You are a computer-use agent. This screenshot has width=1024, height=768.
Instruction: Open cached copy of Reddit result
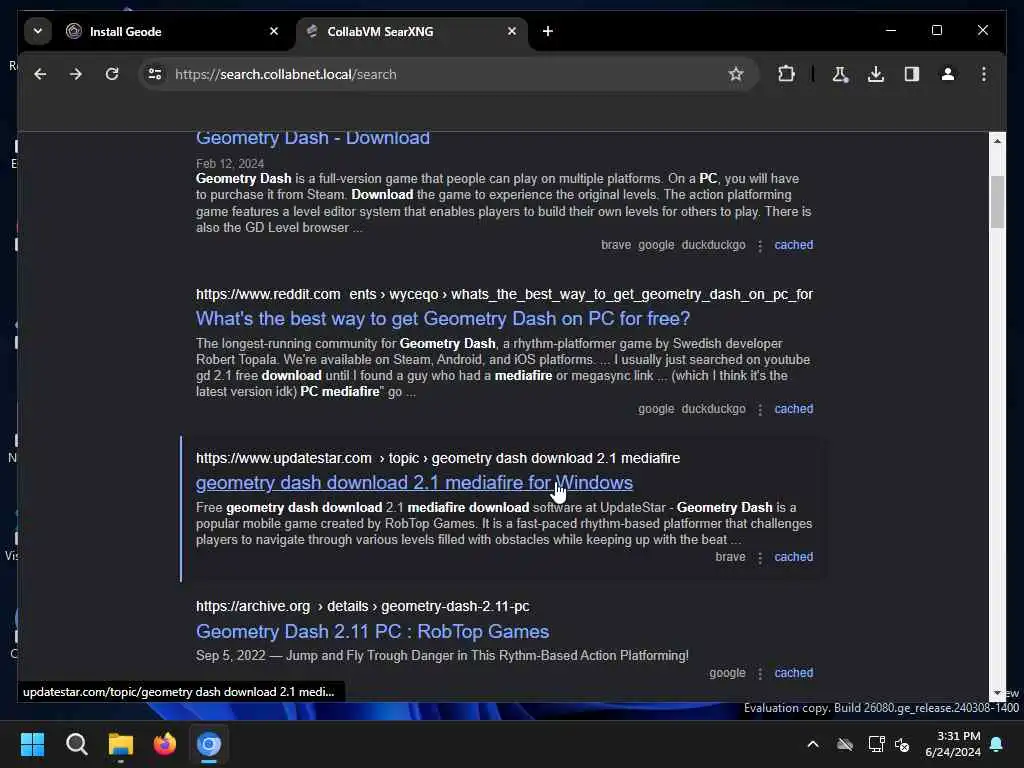click(793, 409)
